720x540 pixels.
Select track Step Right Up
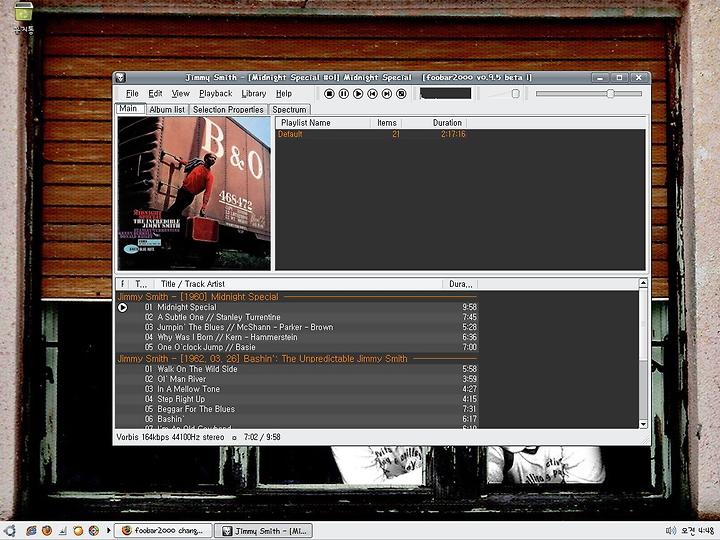[x=297, y=399]
